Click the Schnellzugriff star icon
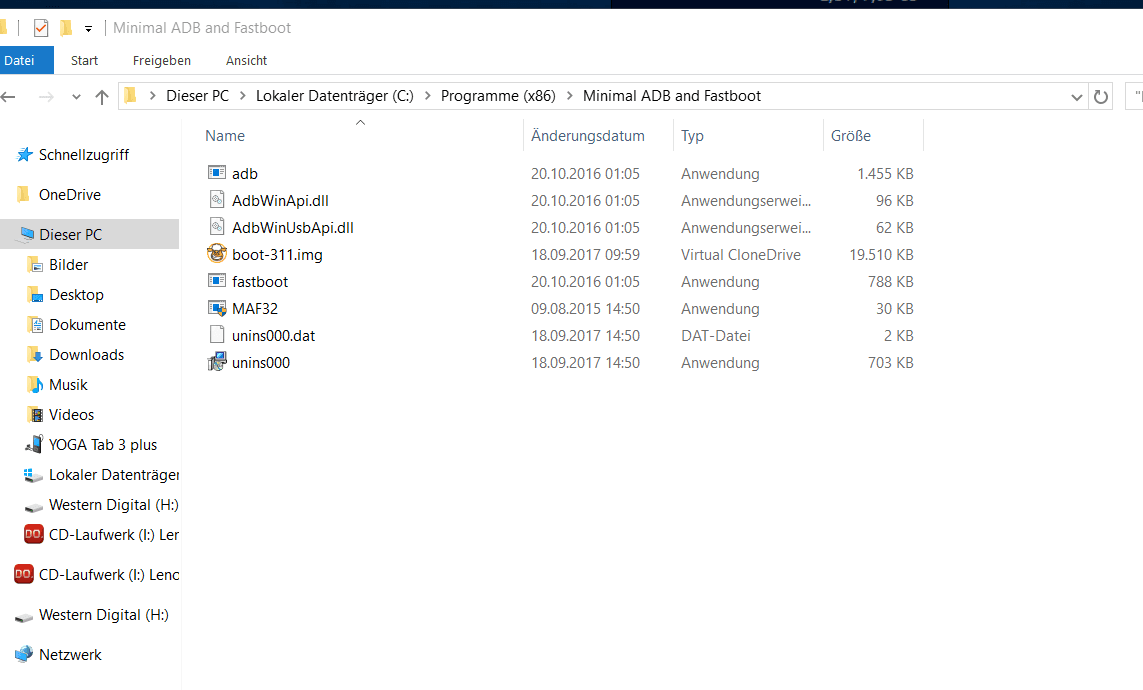The image size is (1143, 690). point(25,154)
